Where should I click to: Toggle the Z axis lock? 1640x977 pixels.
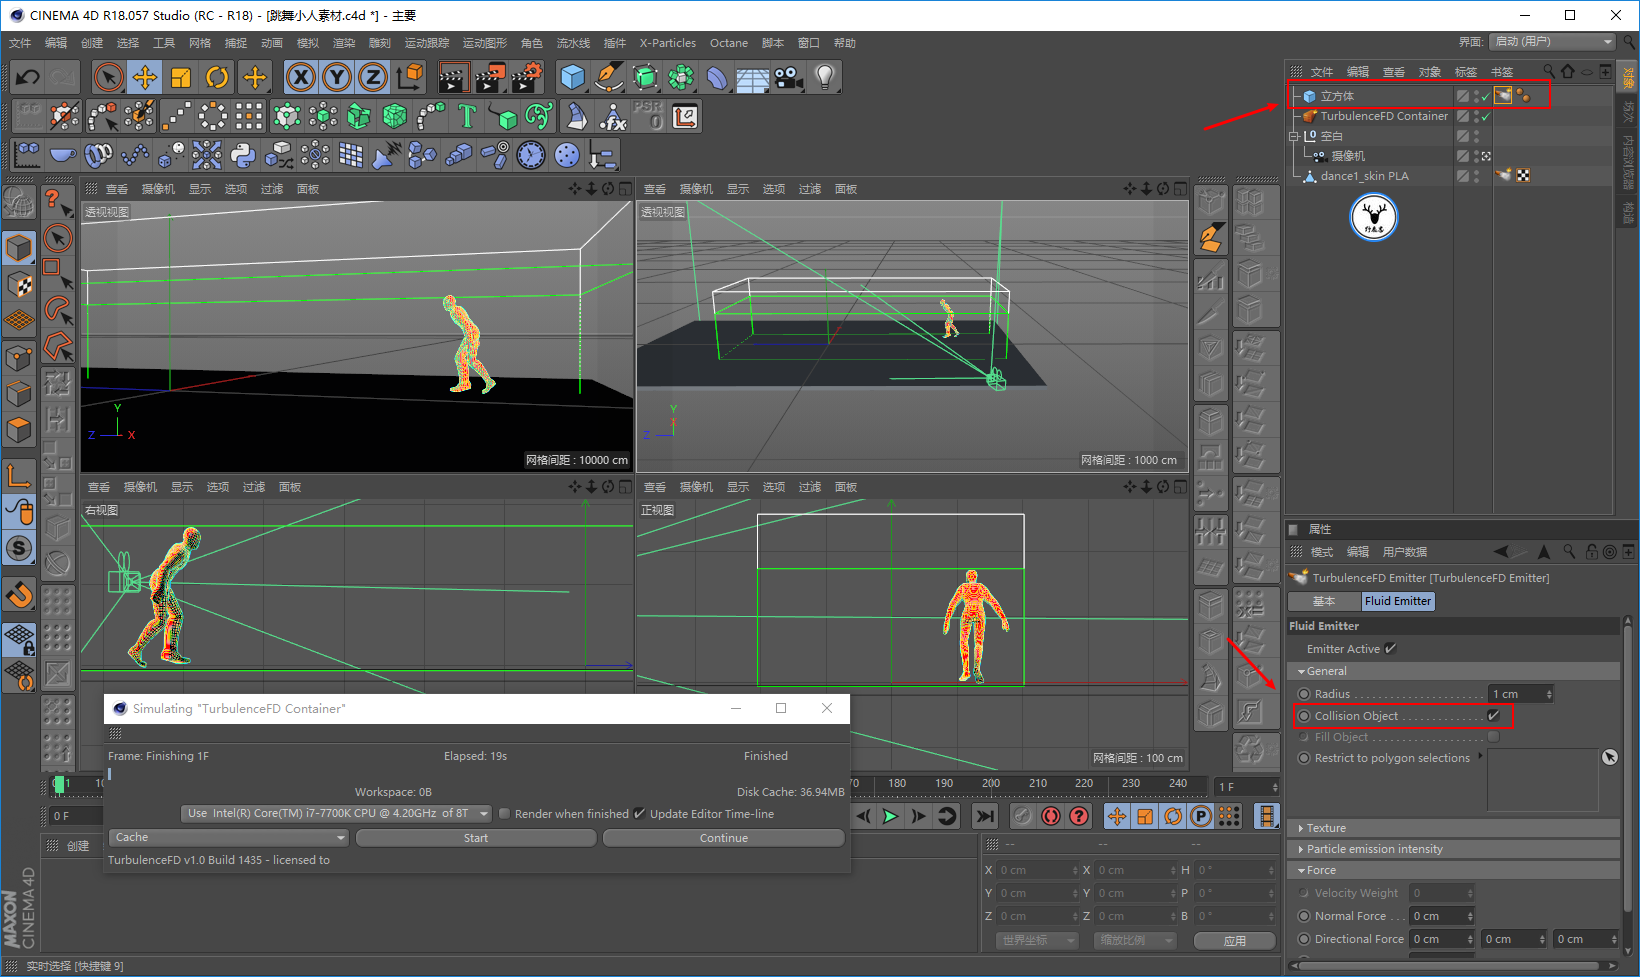[373, 77]
